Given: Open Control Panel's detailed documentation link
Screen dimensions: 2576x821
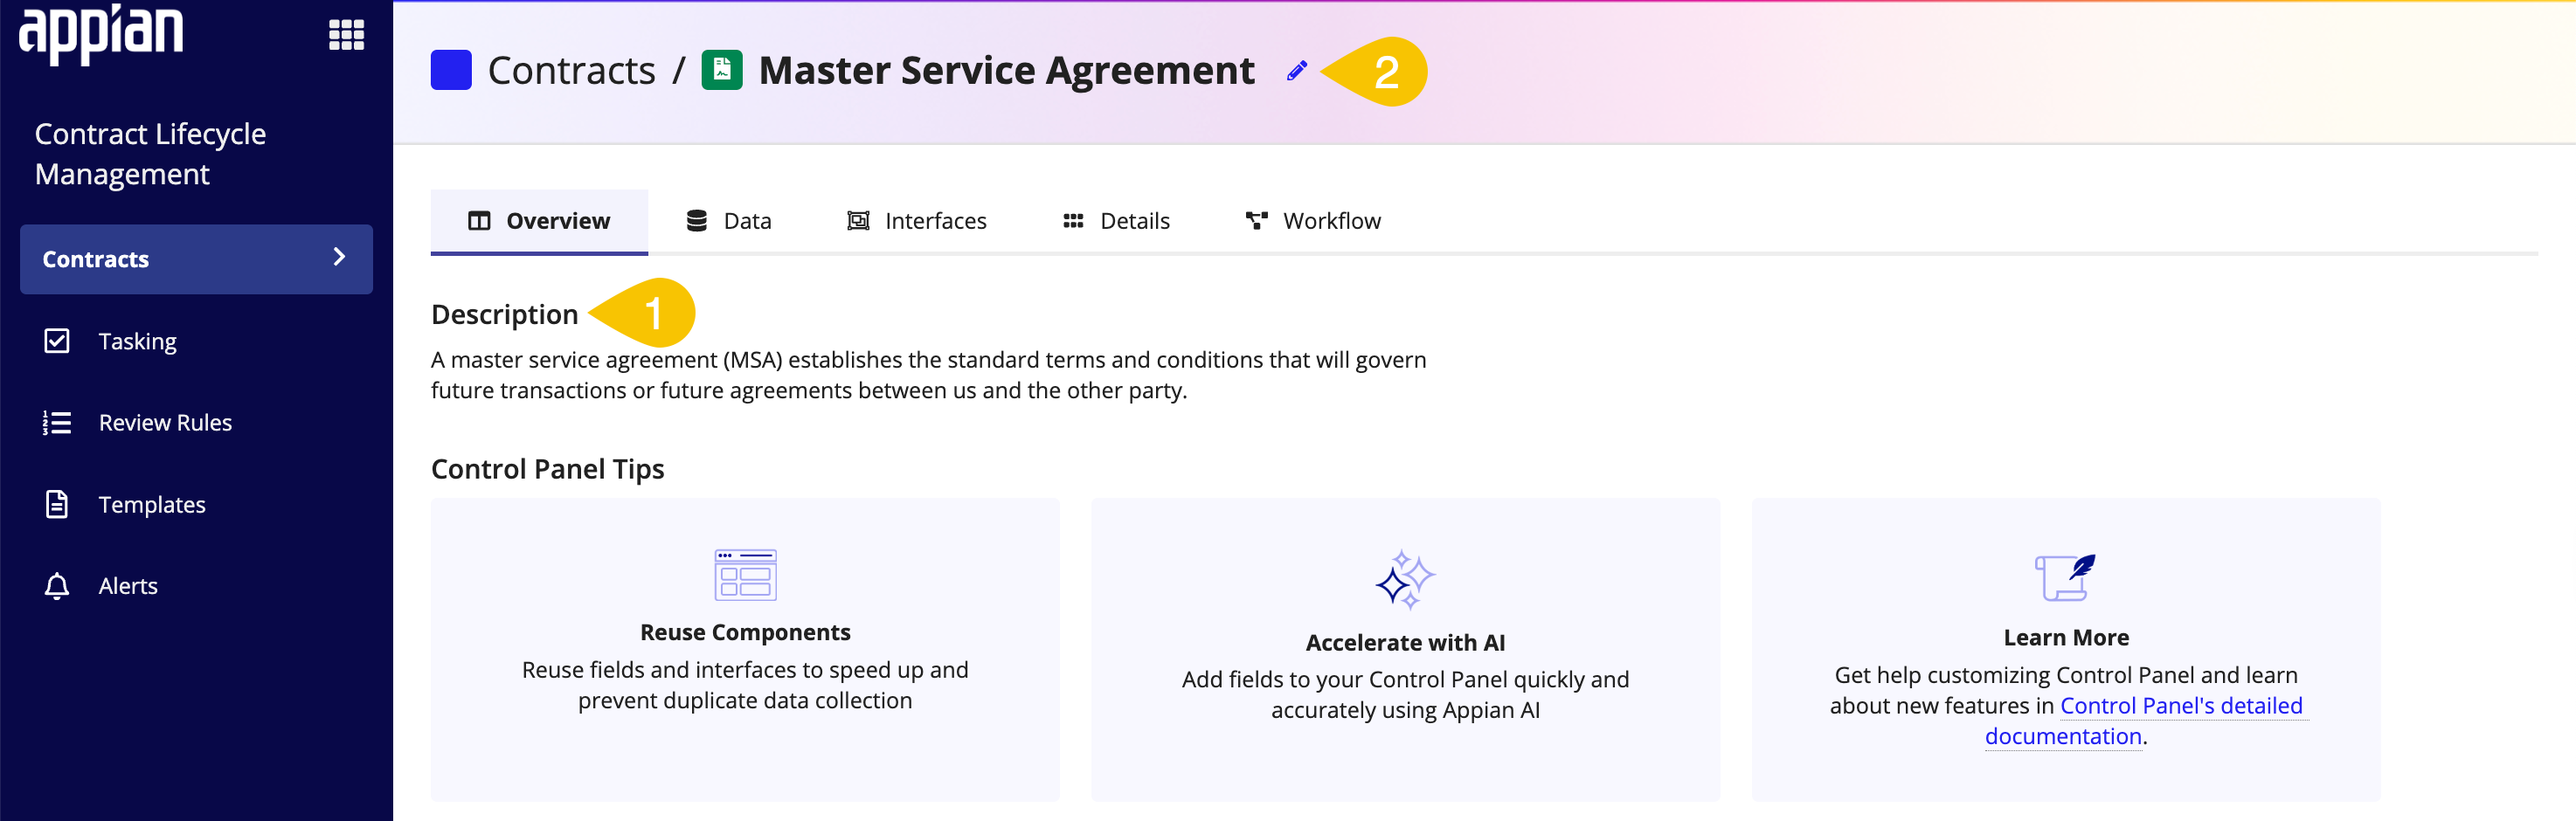Looking at the screenshot, I should click(2144, 720).
